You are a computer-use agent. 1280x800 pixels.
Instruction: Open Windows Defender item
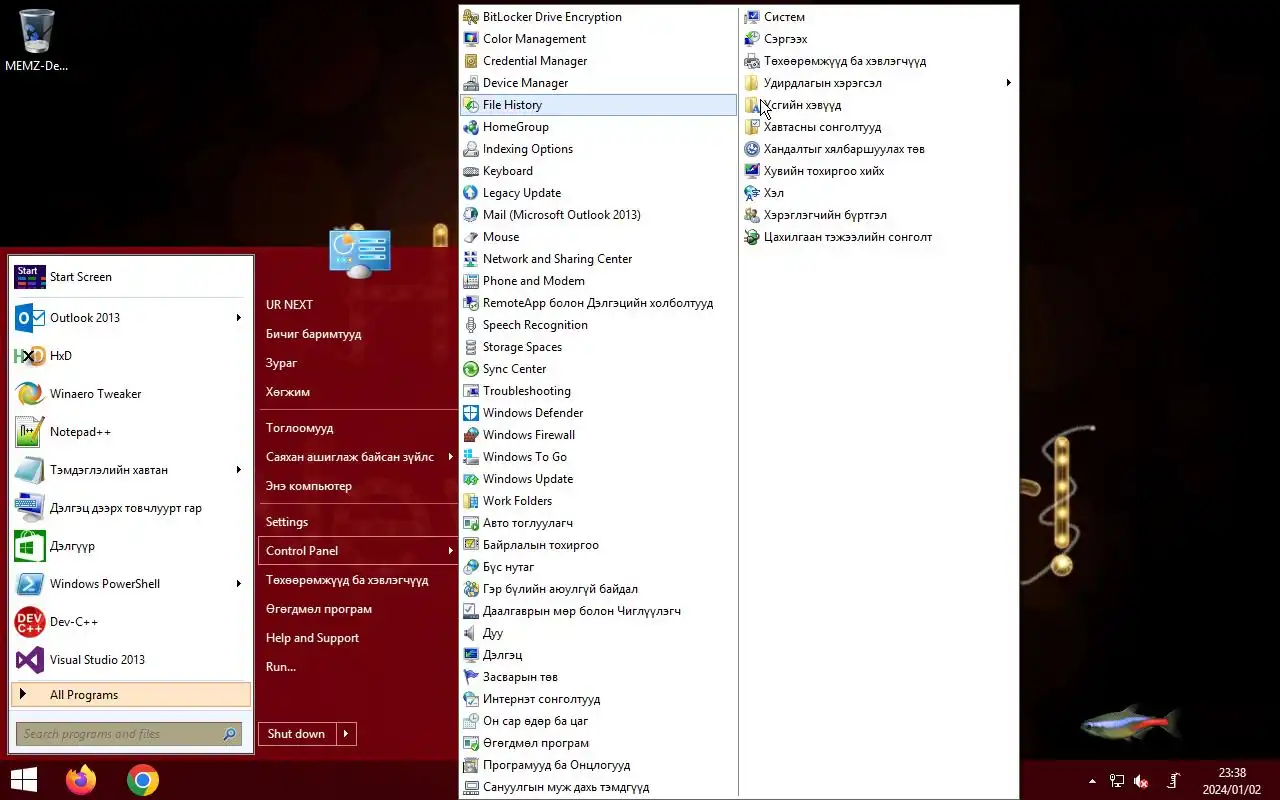click(598, 413)
